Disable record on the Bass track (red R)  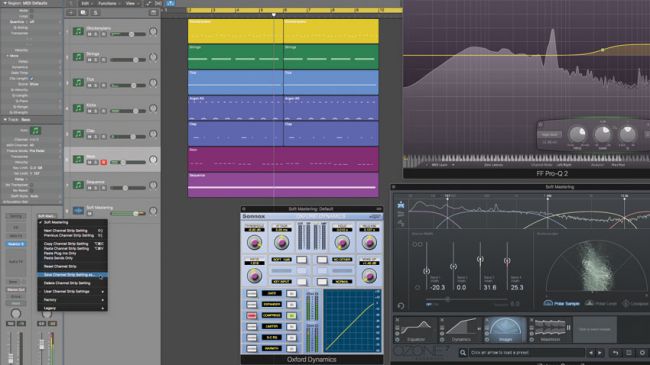click(104, 162)
